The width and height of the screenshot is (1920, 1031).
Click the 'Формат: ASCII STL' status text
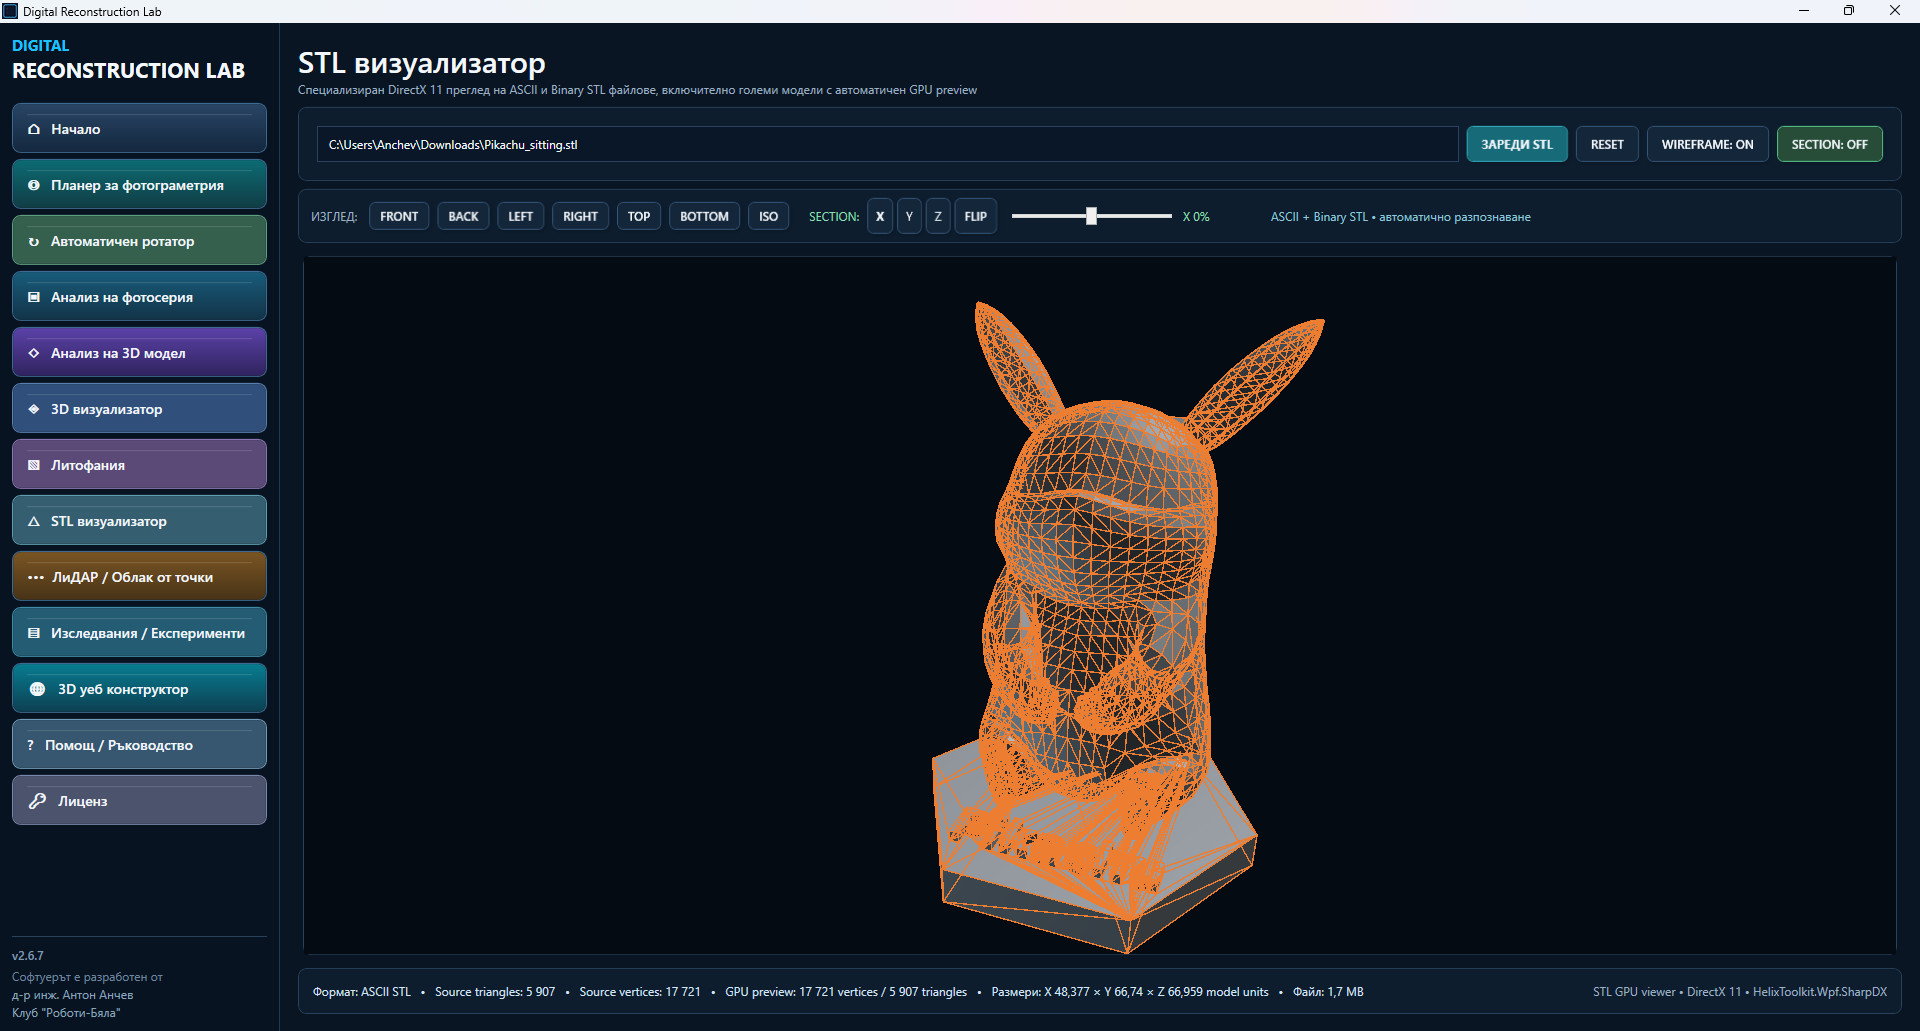[x=362, y=992]
